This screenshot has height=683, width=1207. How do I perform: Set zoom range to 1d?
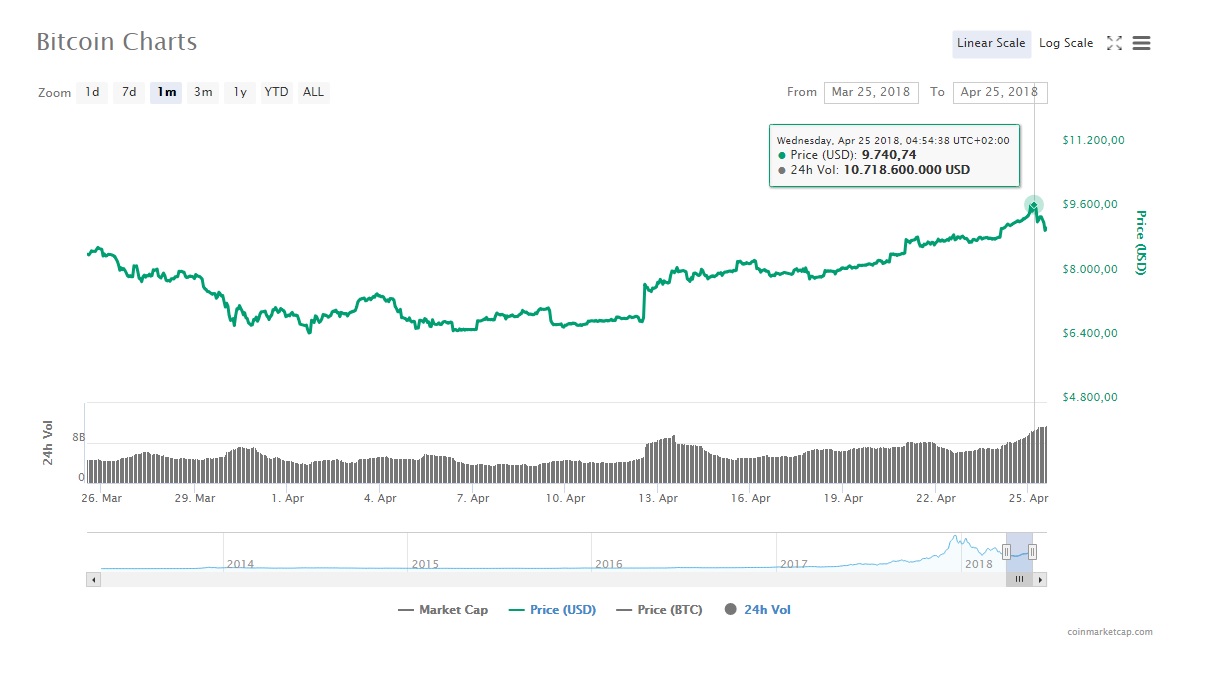coord(92,92)
